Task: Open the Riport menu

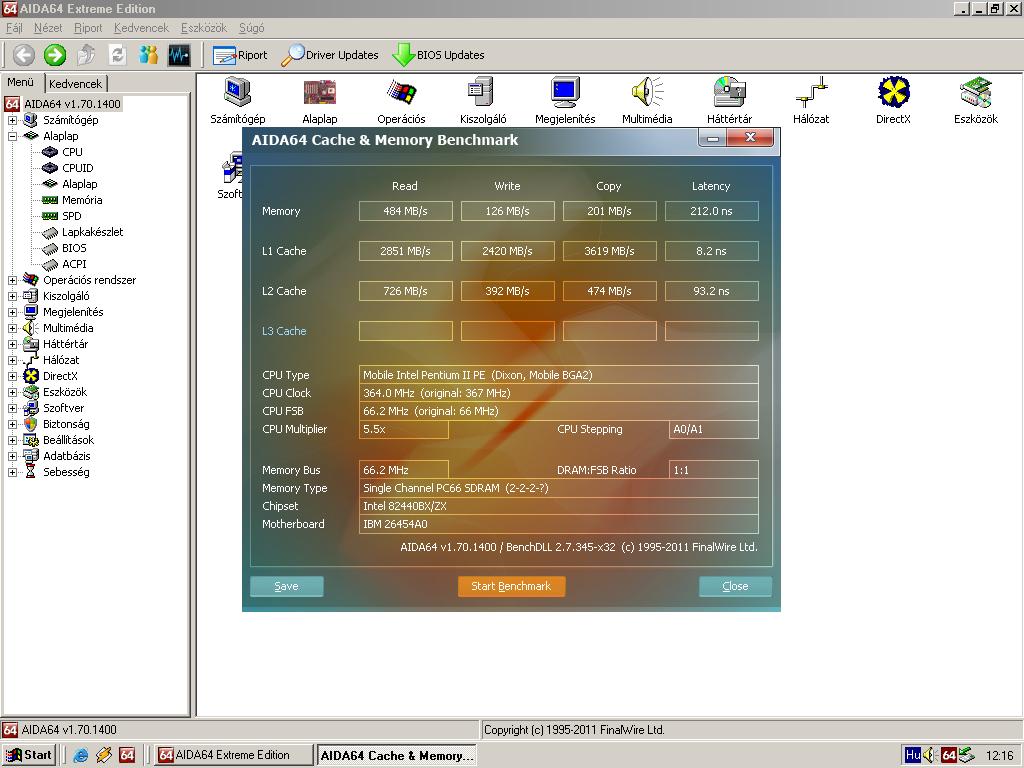Action: (88, 28)
